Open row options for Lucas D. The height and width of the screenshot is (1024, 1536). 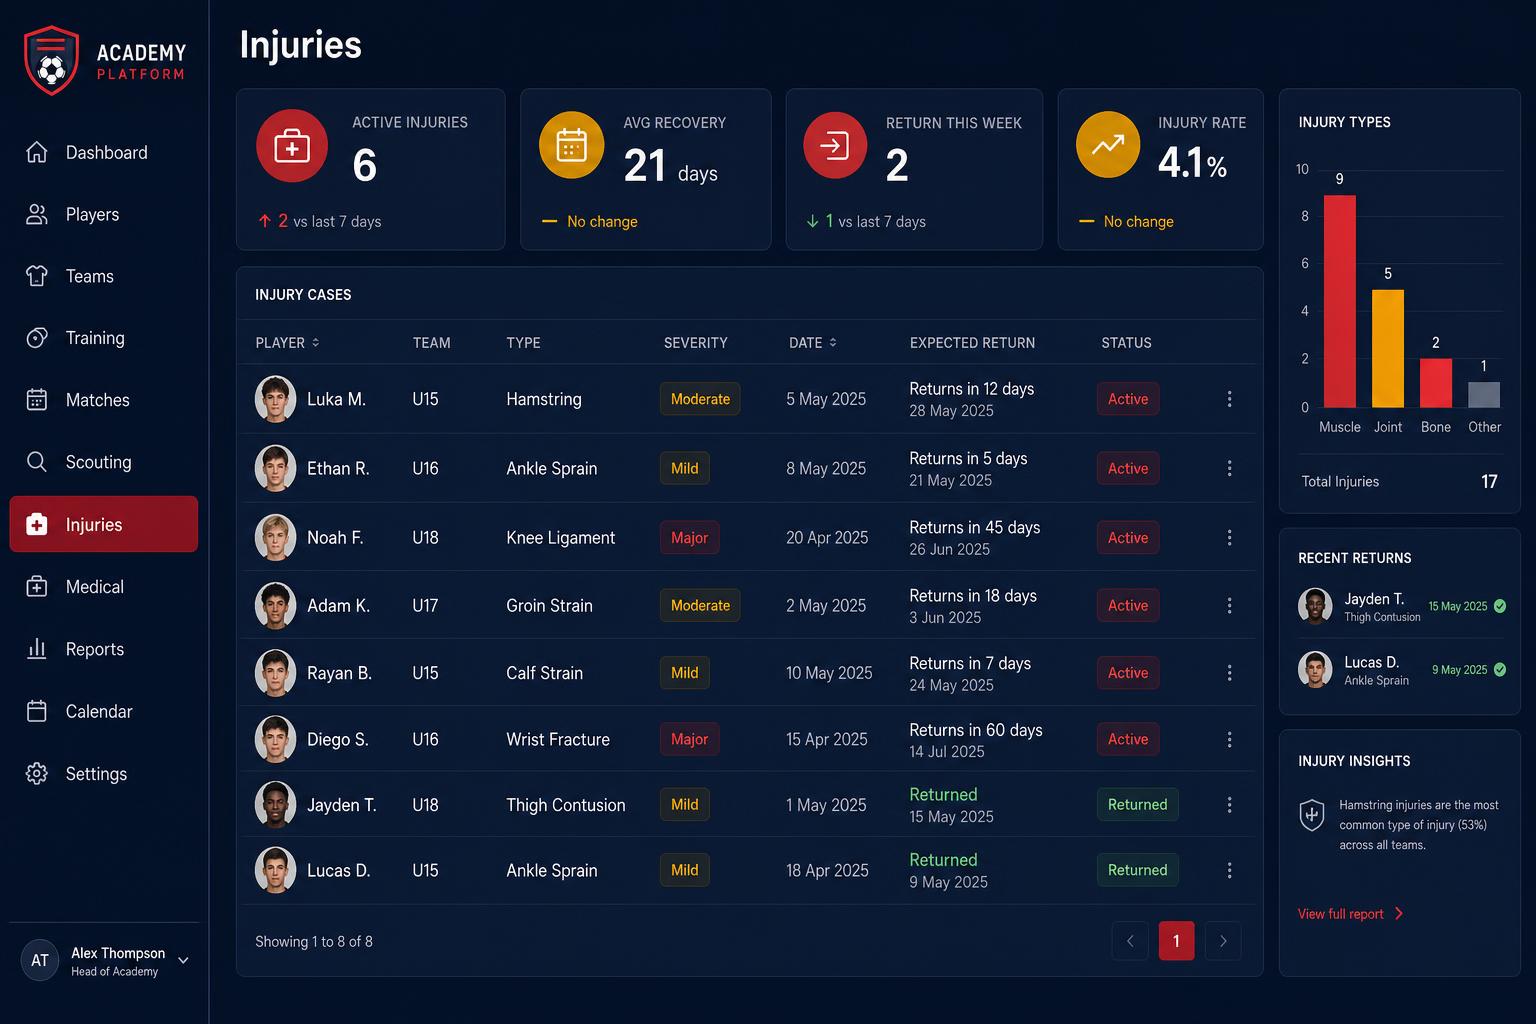click(1229, 870)
